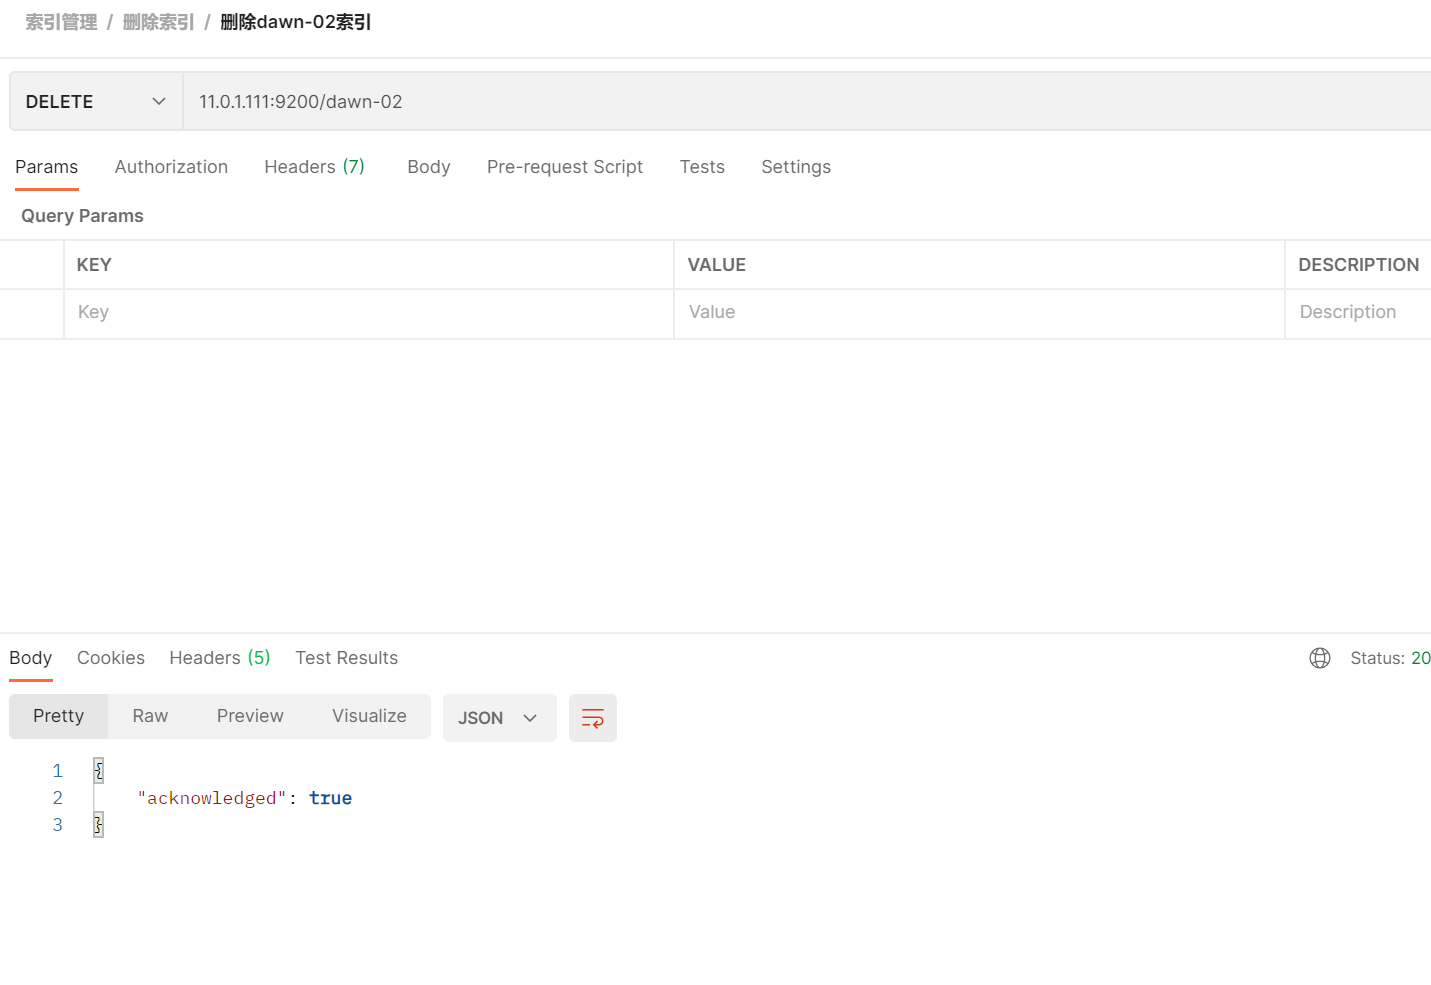This screenshot has height=985, width=1431.
Task: Open the response Headers (5) tab
Action: [219, 658]
